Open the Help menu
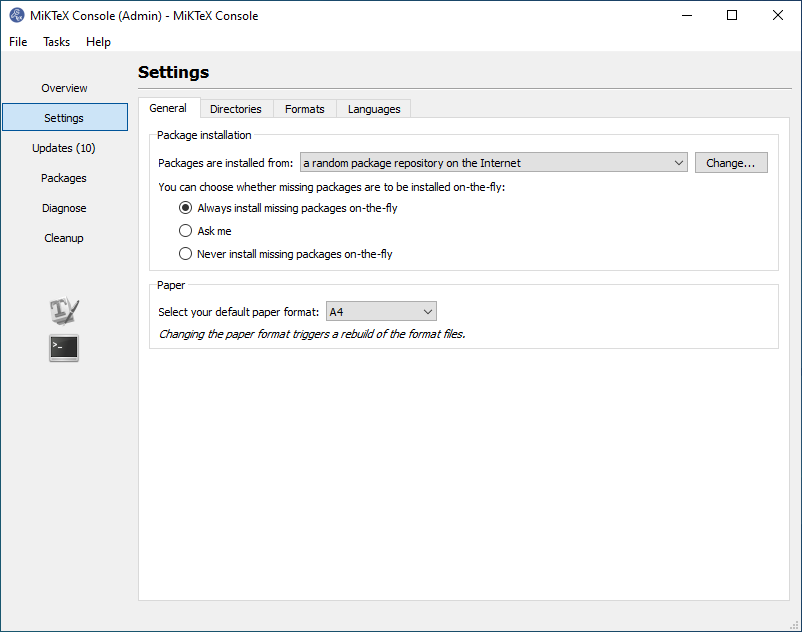The height and width of the screenshot is (632, 802). tap(98, 42)
